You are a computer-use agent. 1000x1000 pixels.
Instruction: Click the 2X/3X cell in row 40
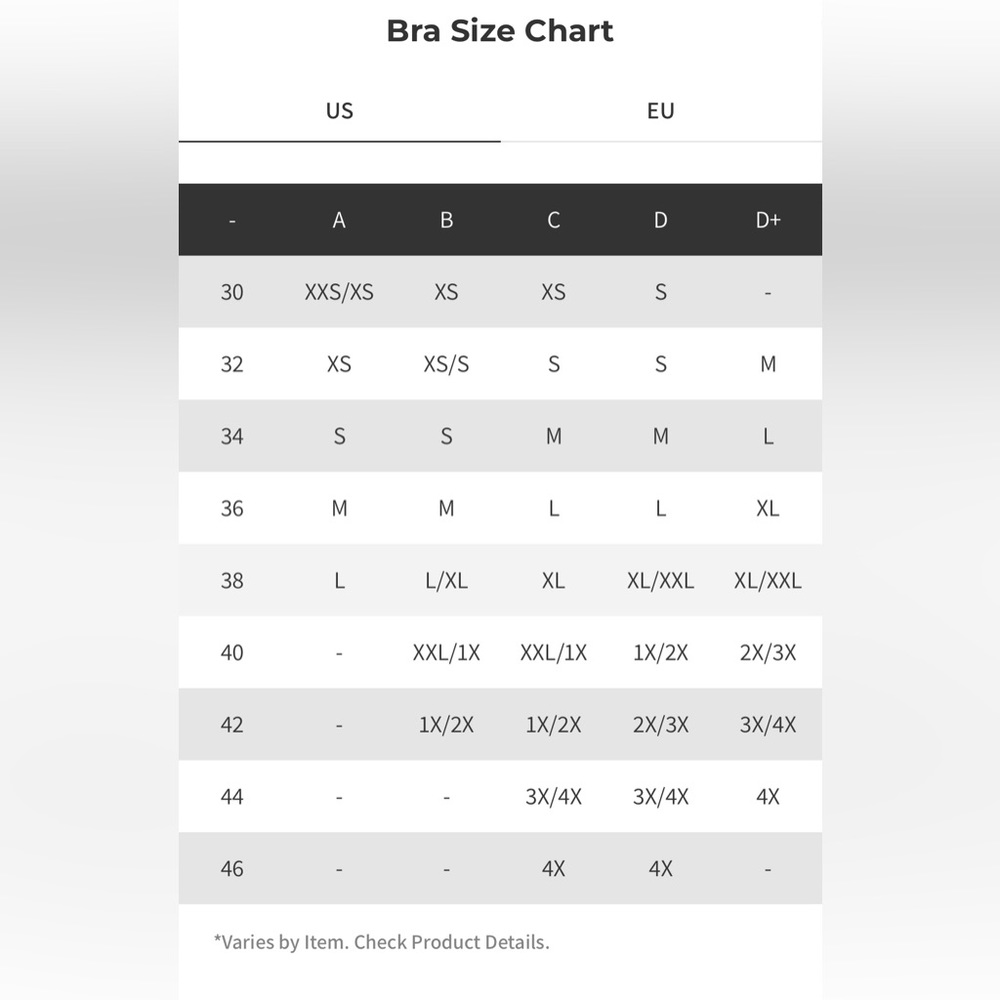click(768, 652)
